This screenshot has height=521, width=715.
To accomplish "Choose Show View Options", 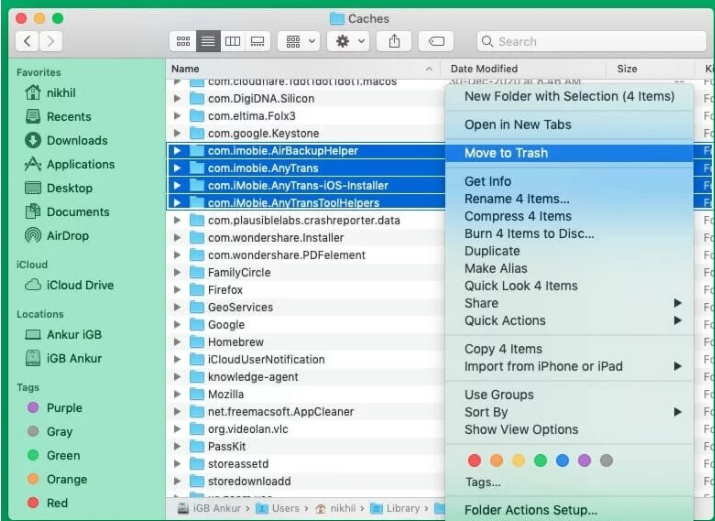I will pyautogui.click(x=569, y=429).
